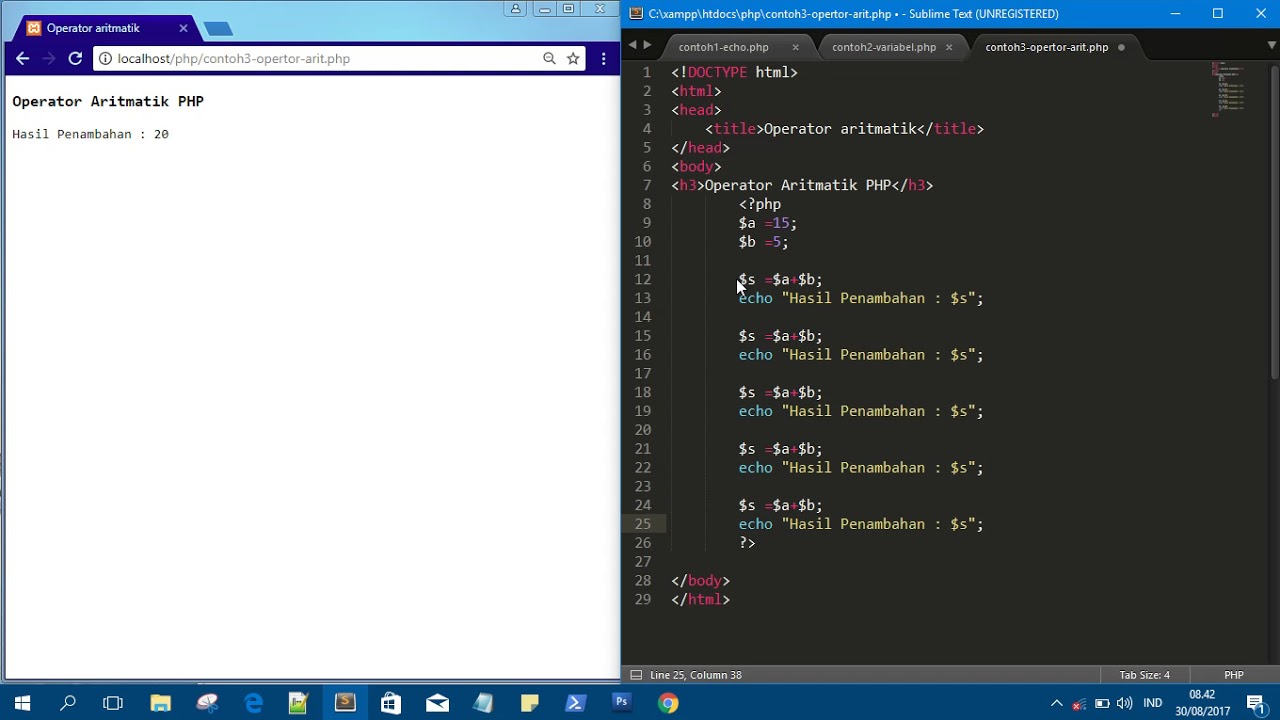1280x720 pixels.
Task: Open a new Chrome tab
Action: coord(217,29)
